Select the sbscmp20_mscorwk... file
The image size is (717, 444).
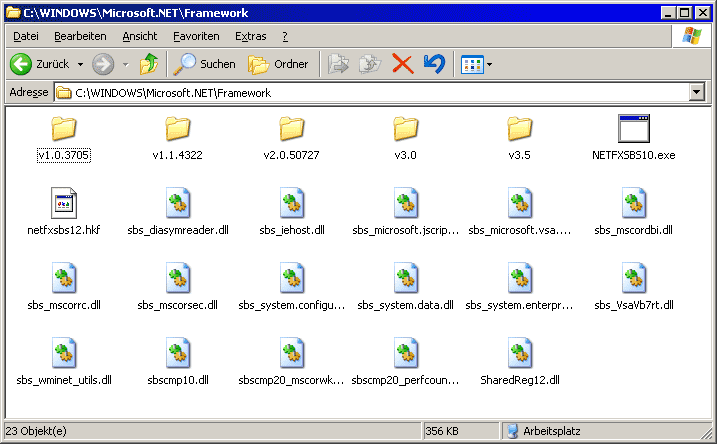pyautogui.click(x=291, y=362)
